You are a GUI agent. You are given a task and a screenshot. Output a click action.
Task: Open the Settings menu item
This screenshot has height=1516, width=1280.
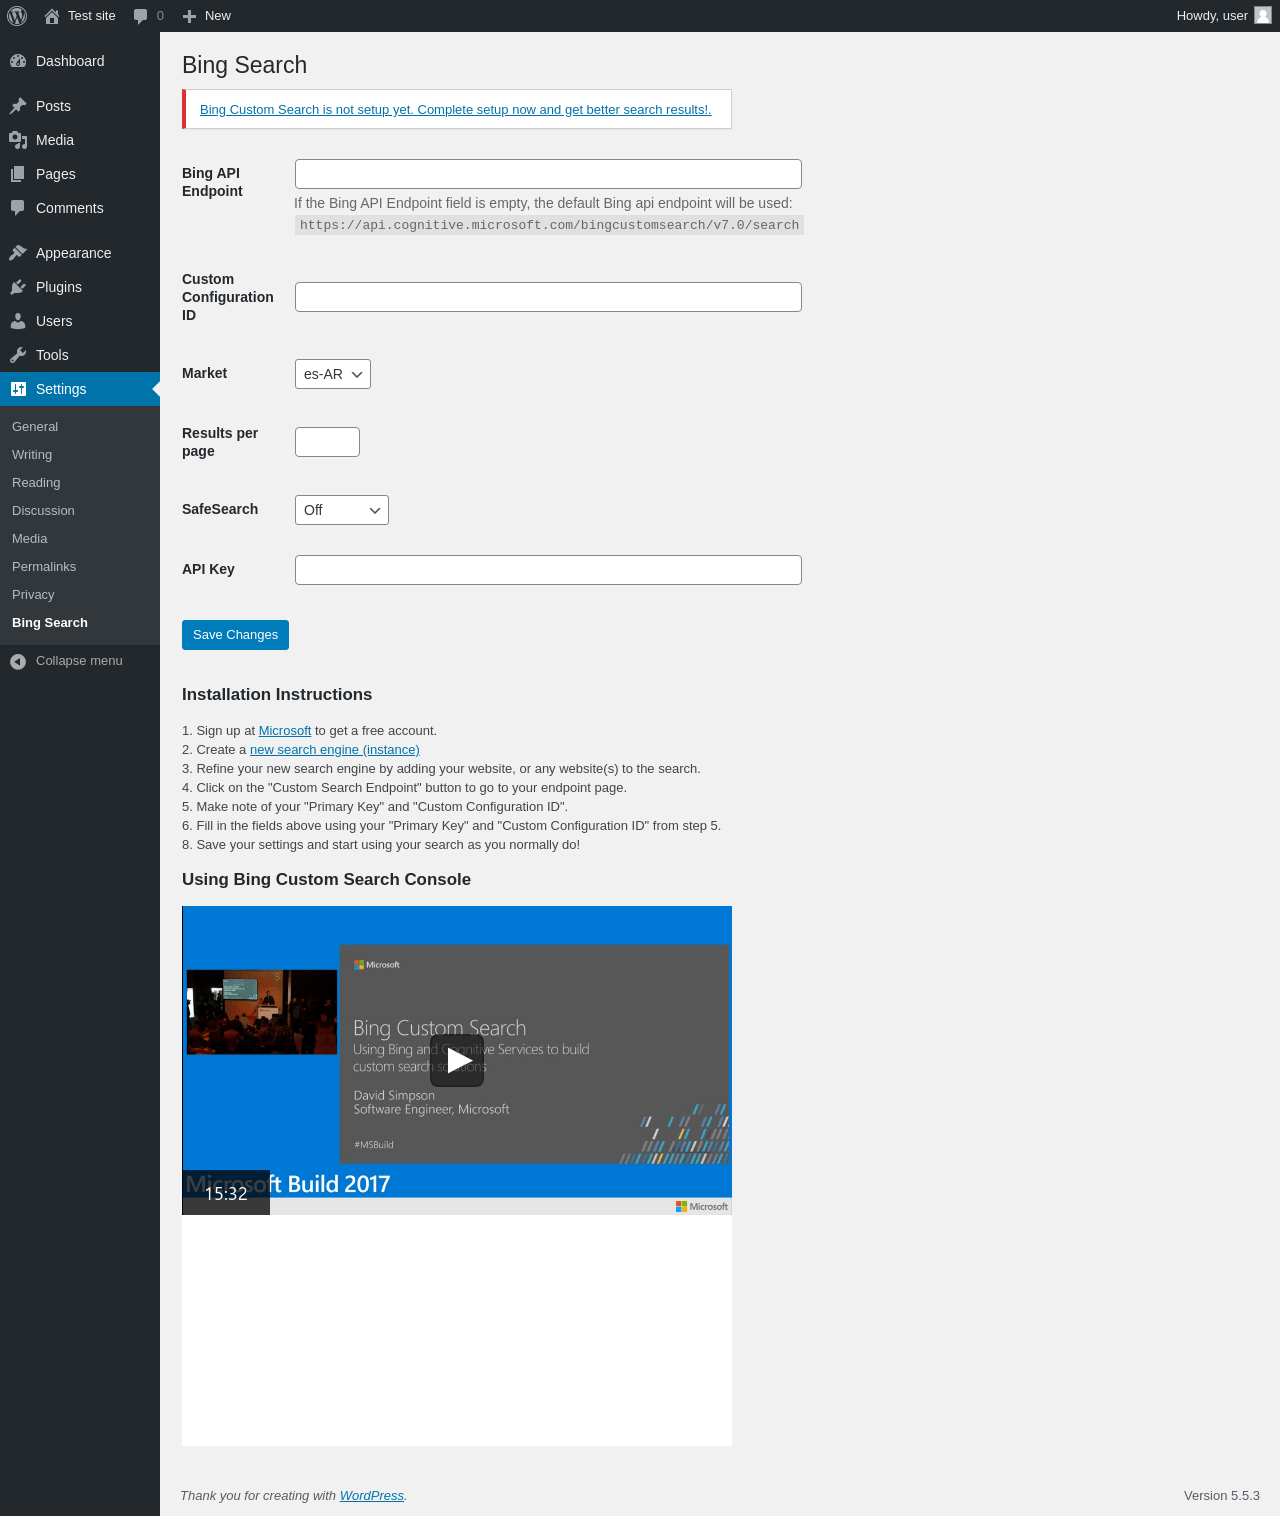click(x=80, y=389)
